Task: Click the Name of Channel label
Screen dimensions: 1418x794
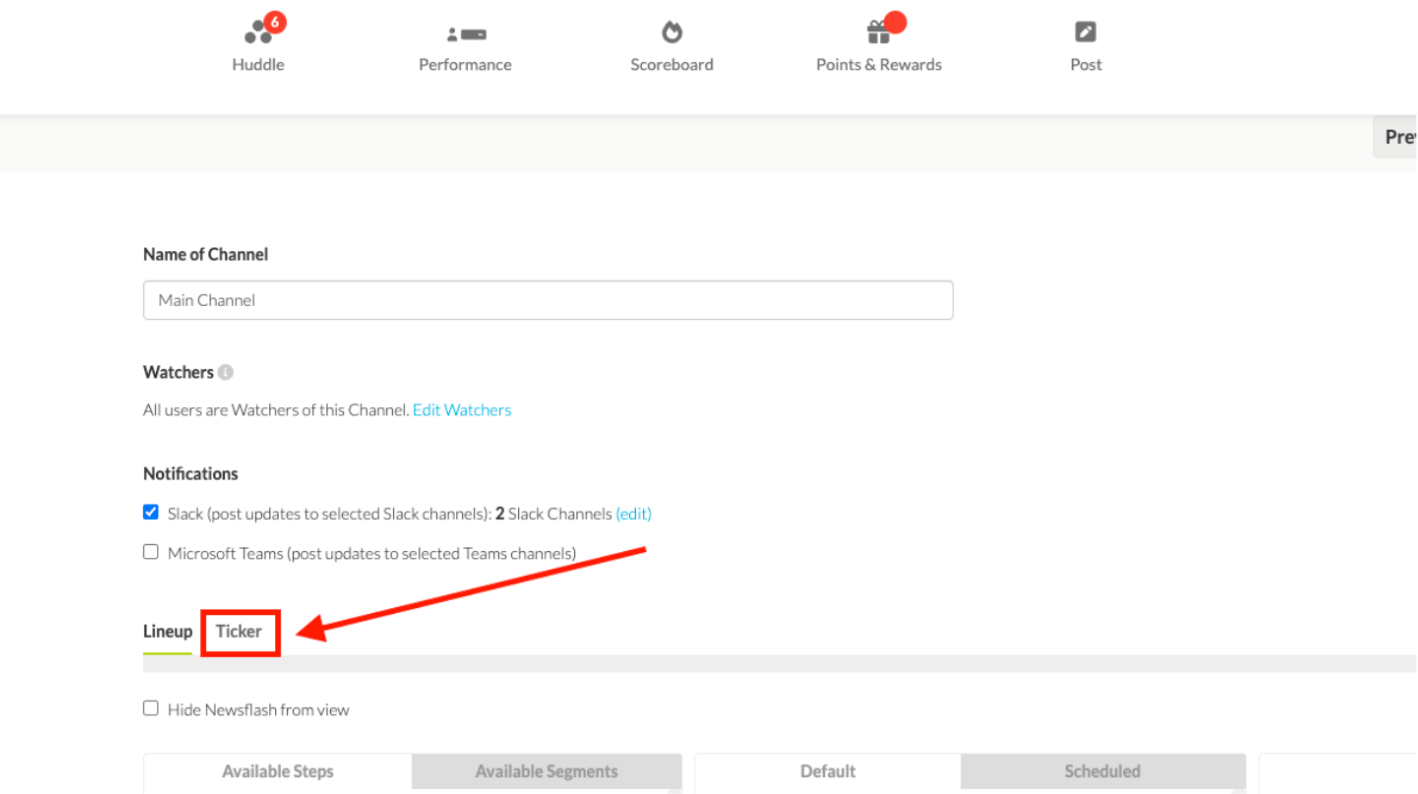Action: pos(206,254)
